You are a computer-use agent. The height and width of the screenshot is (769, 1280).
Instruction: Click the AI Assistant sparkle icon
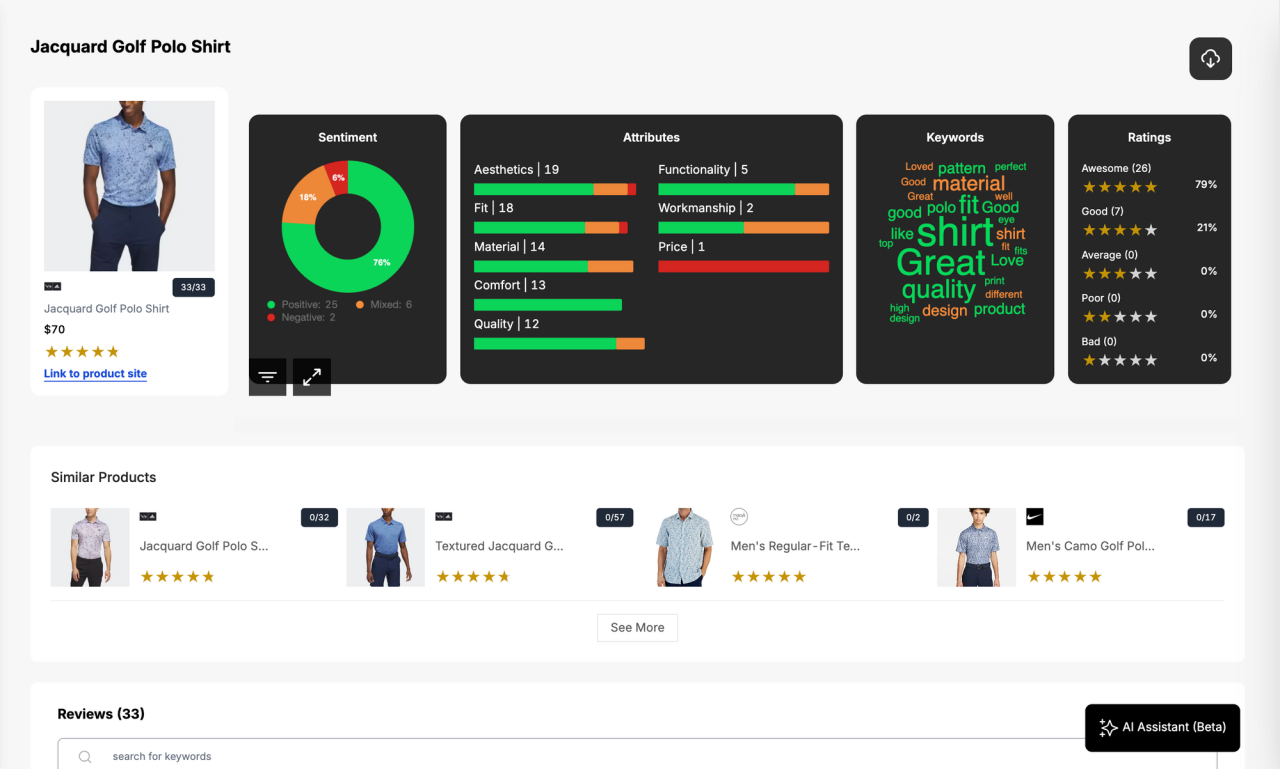tap(1107, 727)
